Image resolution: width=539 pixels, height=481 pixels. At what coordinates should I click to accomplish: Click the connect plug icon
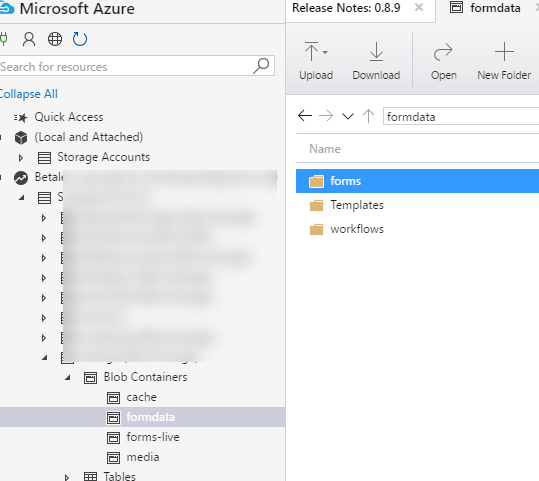3,39
